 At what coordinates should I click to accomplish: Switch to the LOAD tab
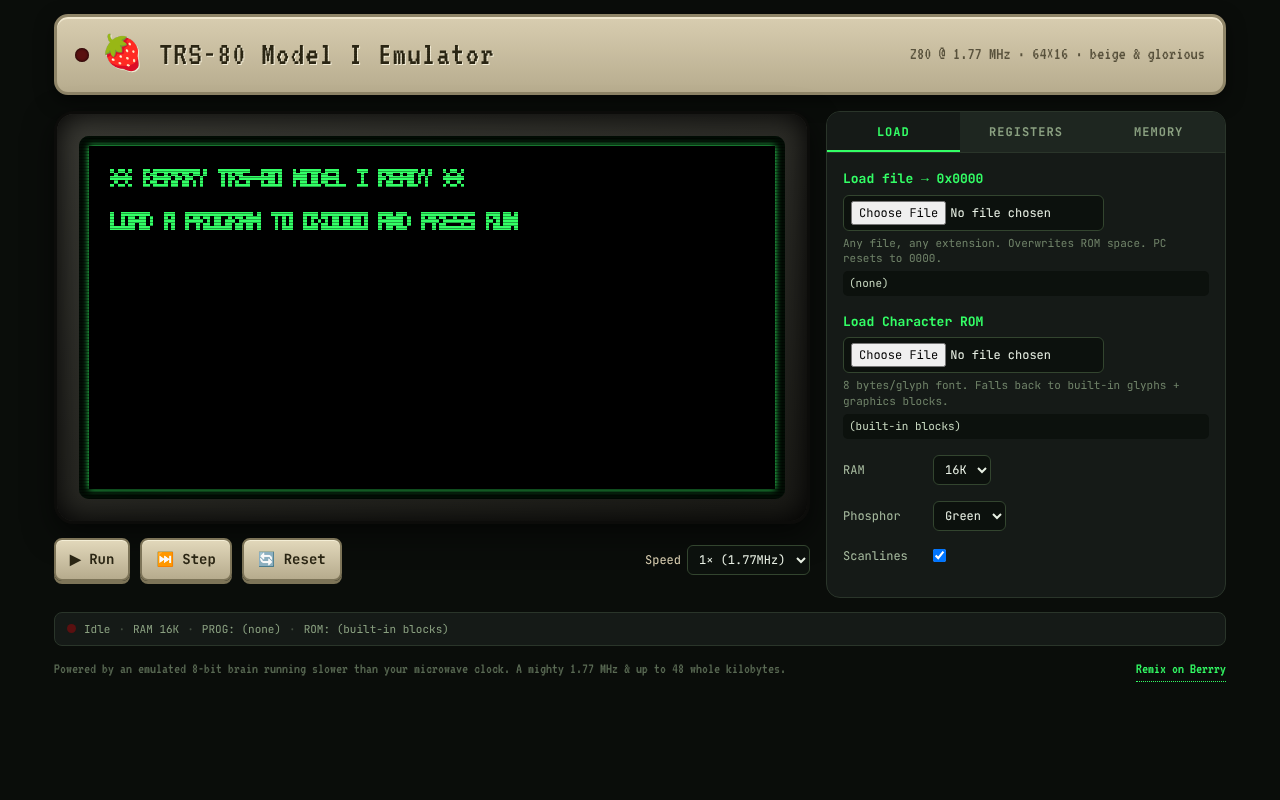click(x=893, y=132)
